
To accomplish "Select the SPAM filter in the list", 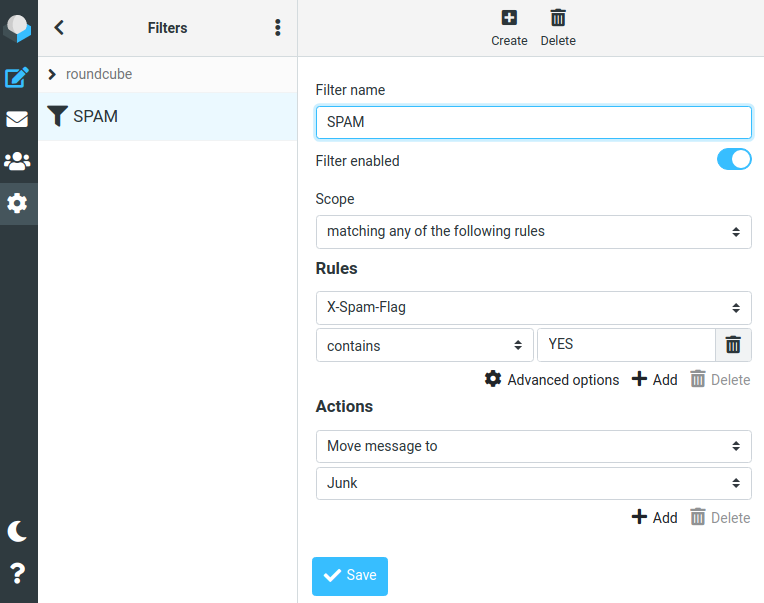I will tap(168, 116).
